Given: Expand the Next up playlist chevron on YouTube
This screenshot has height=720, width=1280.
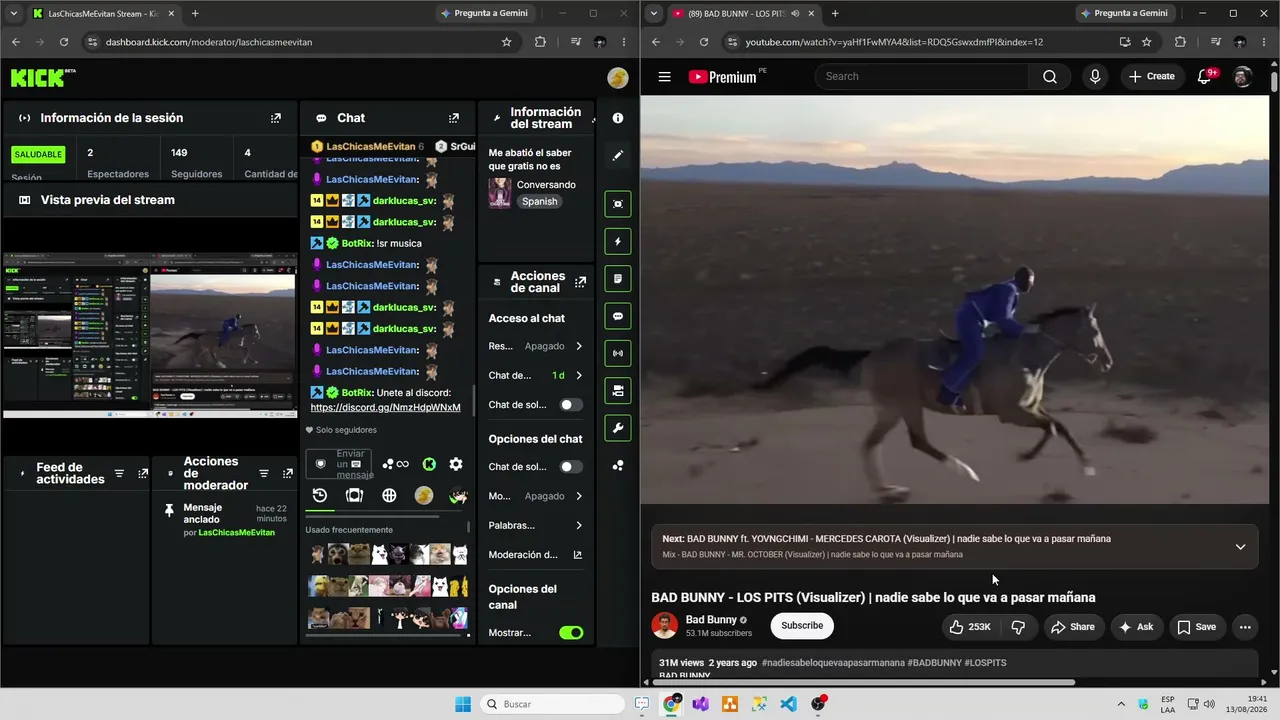Looking at the screenshot, I should [1240, 546].
